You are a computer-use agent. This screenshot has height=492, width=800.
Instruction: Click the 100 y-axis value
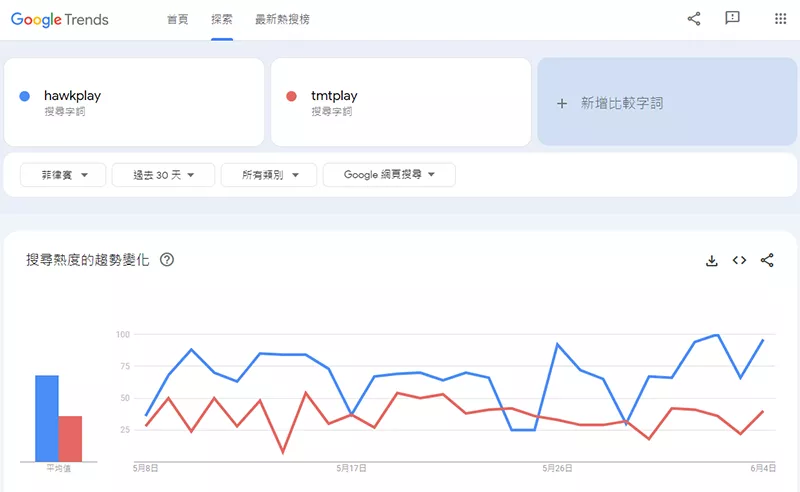(x=123, y=334)
